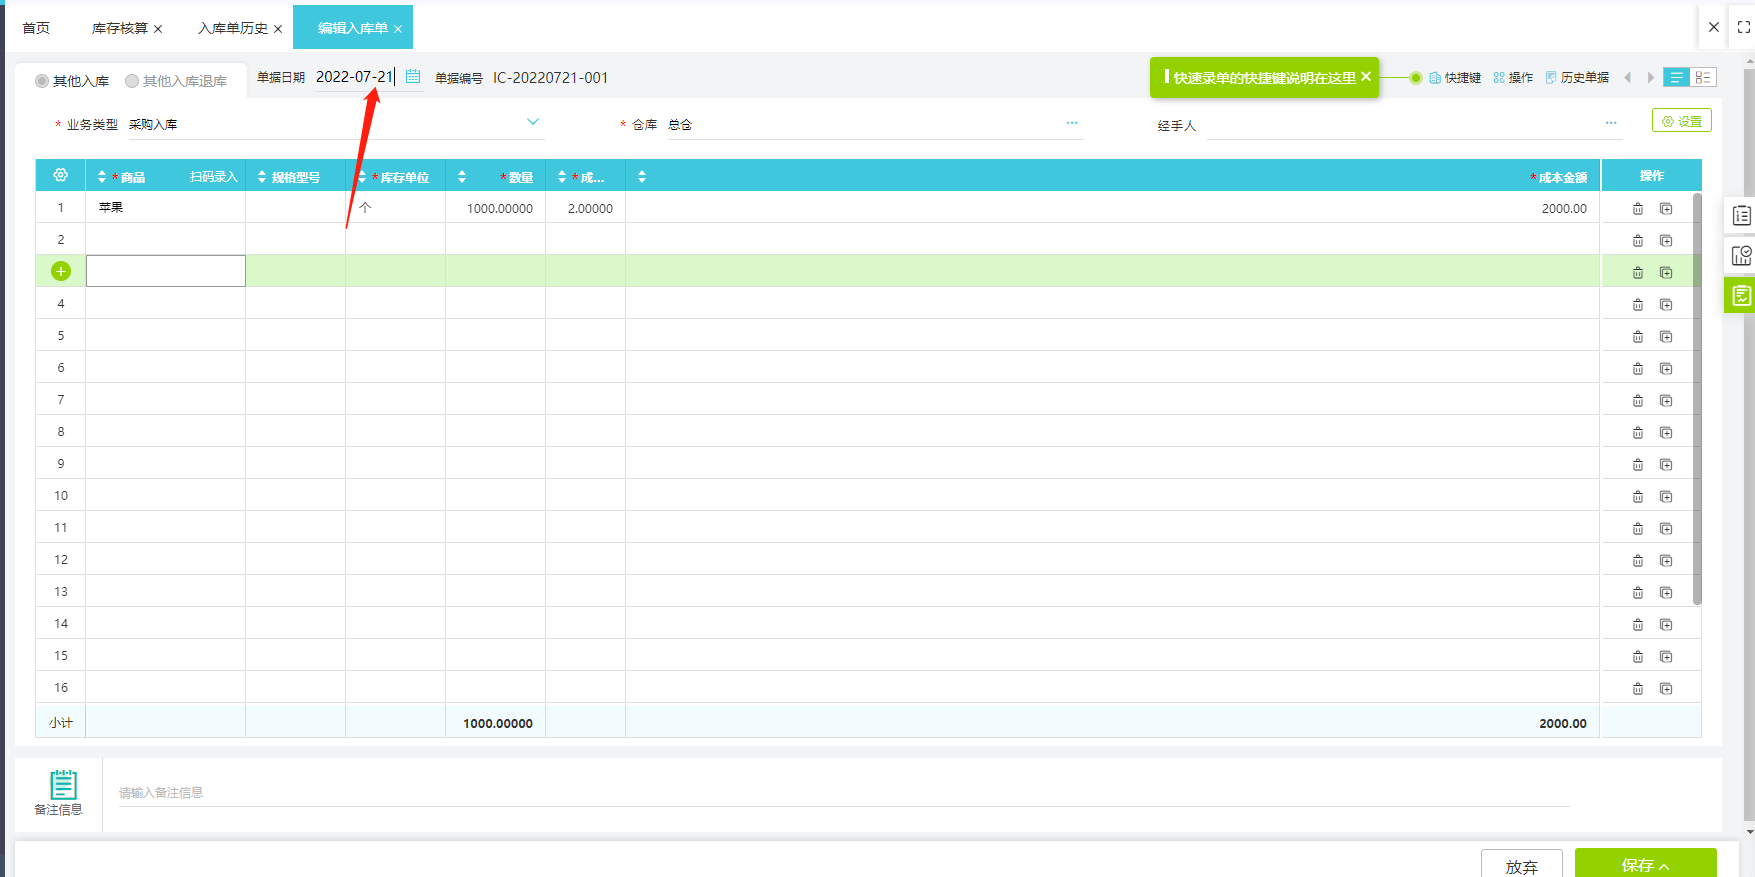Click the 备注 remarks input field

click(x=840, y=793)
